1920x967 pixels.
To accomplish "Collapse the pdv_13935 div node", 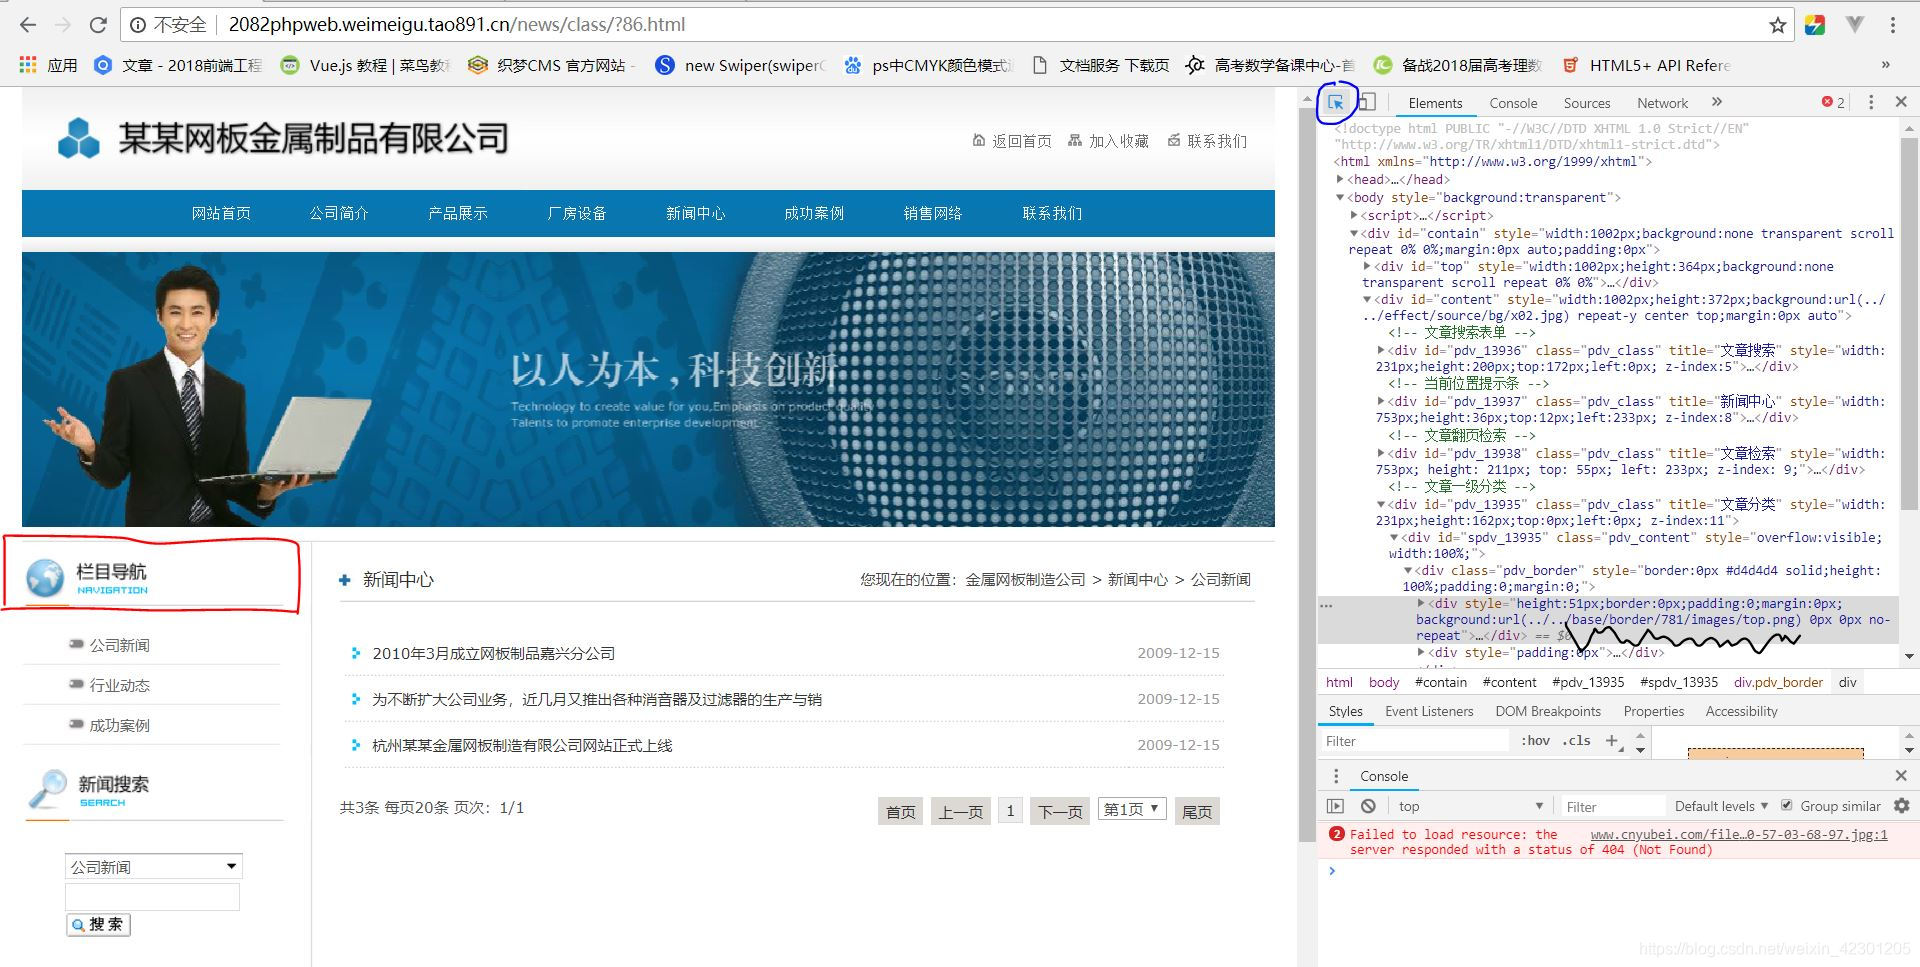I will point(1381,504).
